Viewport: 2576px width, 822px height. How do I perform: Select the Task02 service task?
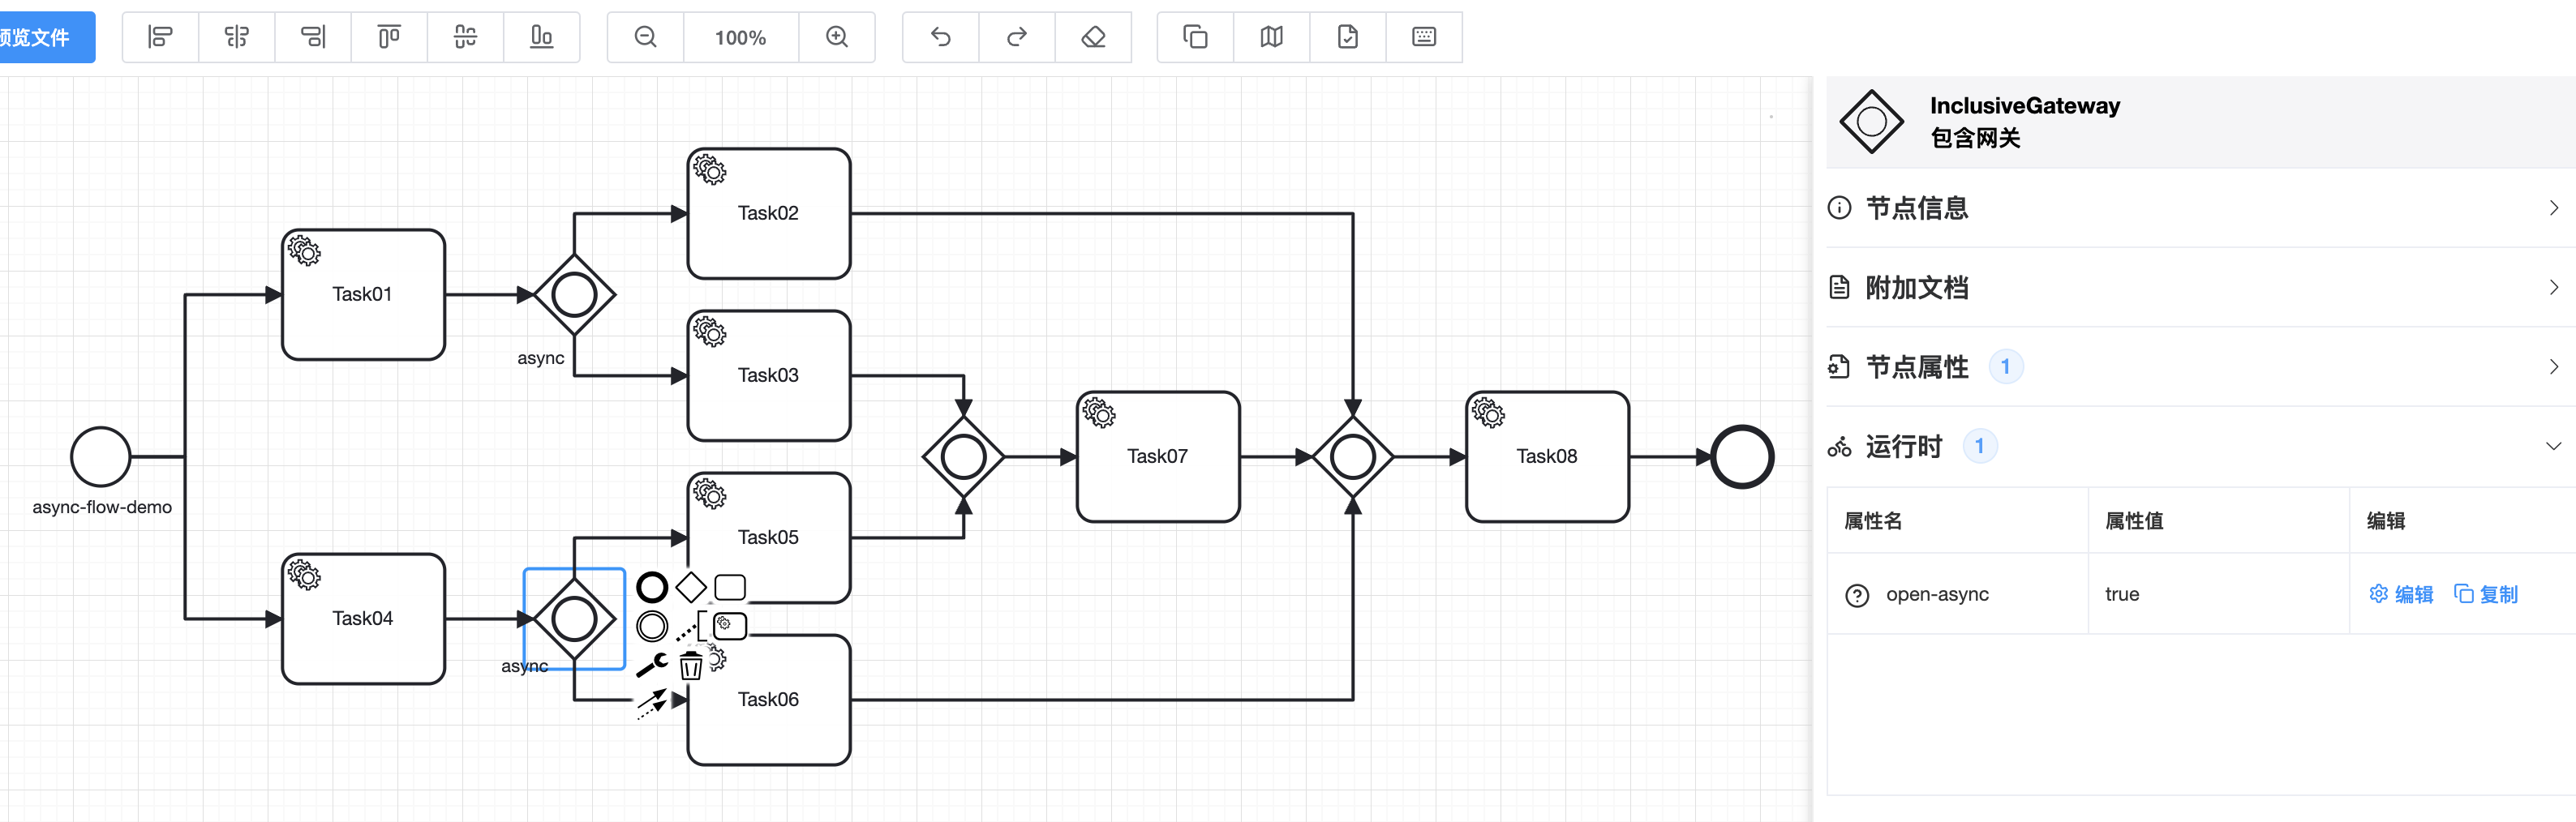click(769, 214)
